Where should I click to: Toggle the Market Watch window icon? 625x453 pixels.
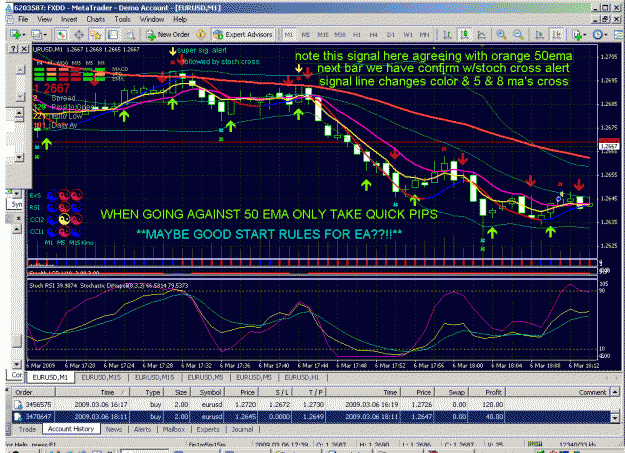(61, 35)
